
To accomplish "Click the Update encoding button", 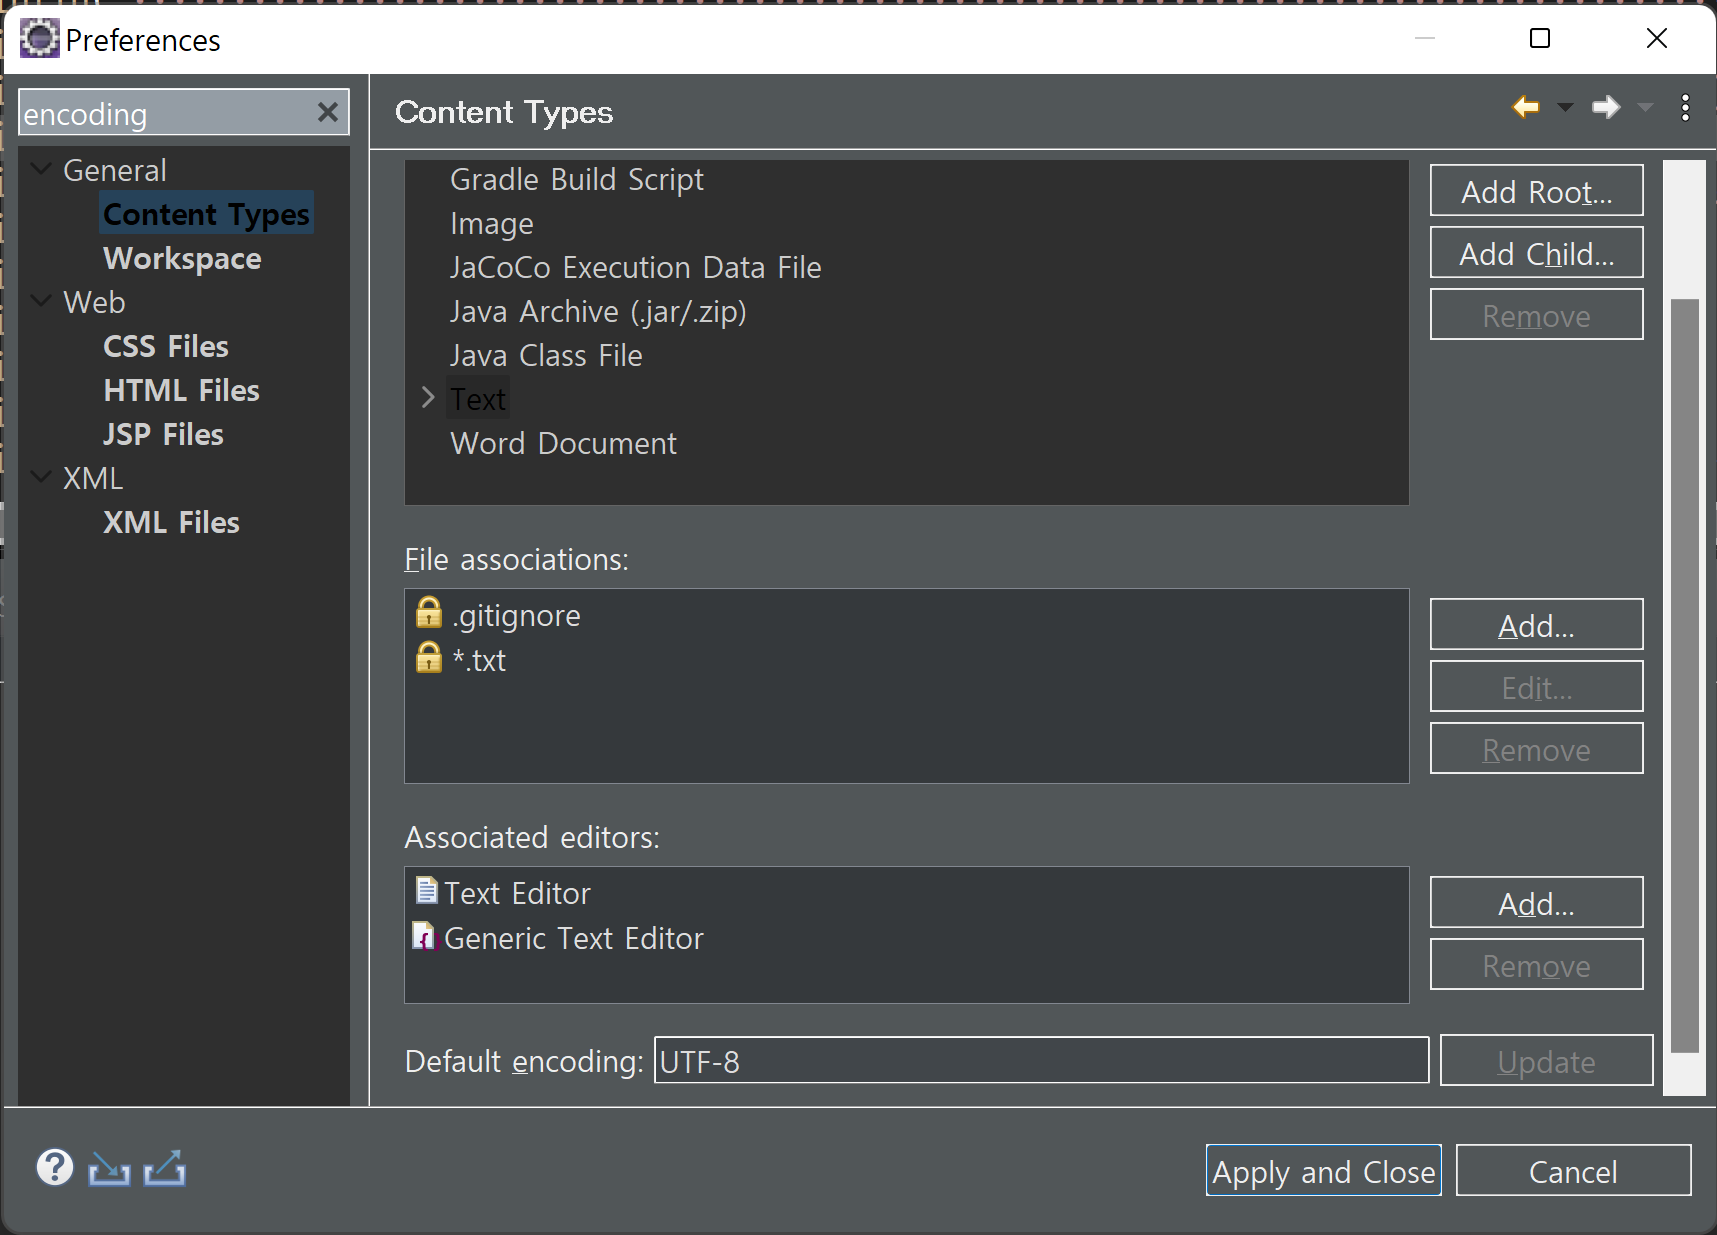I will (1547, 1060).
